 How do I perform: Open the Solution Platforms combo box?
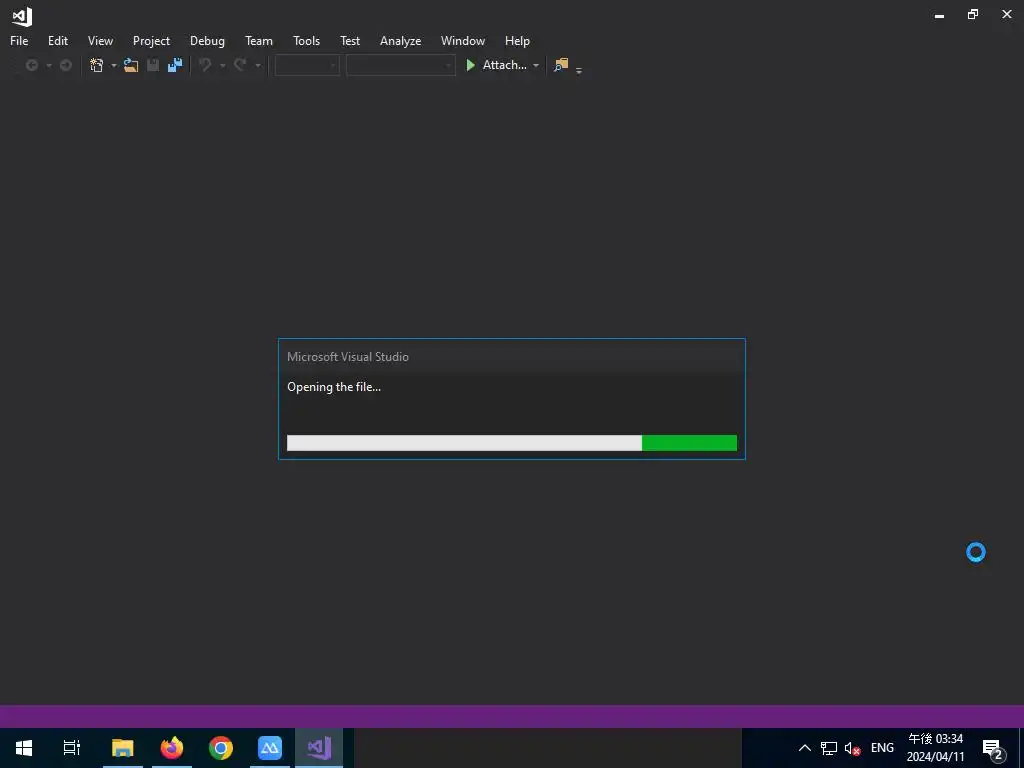400,65
